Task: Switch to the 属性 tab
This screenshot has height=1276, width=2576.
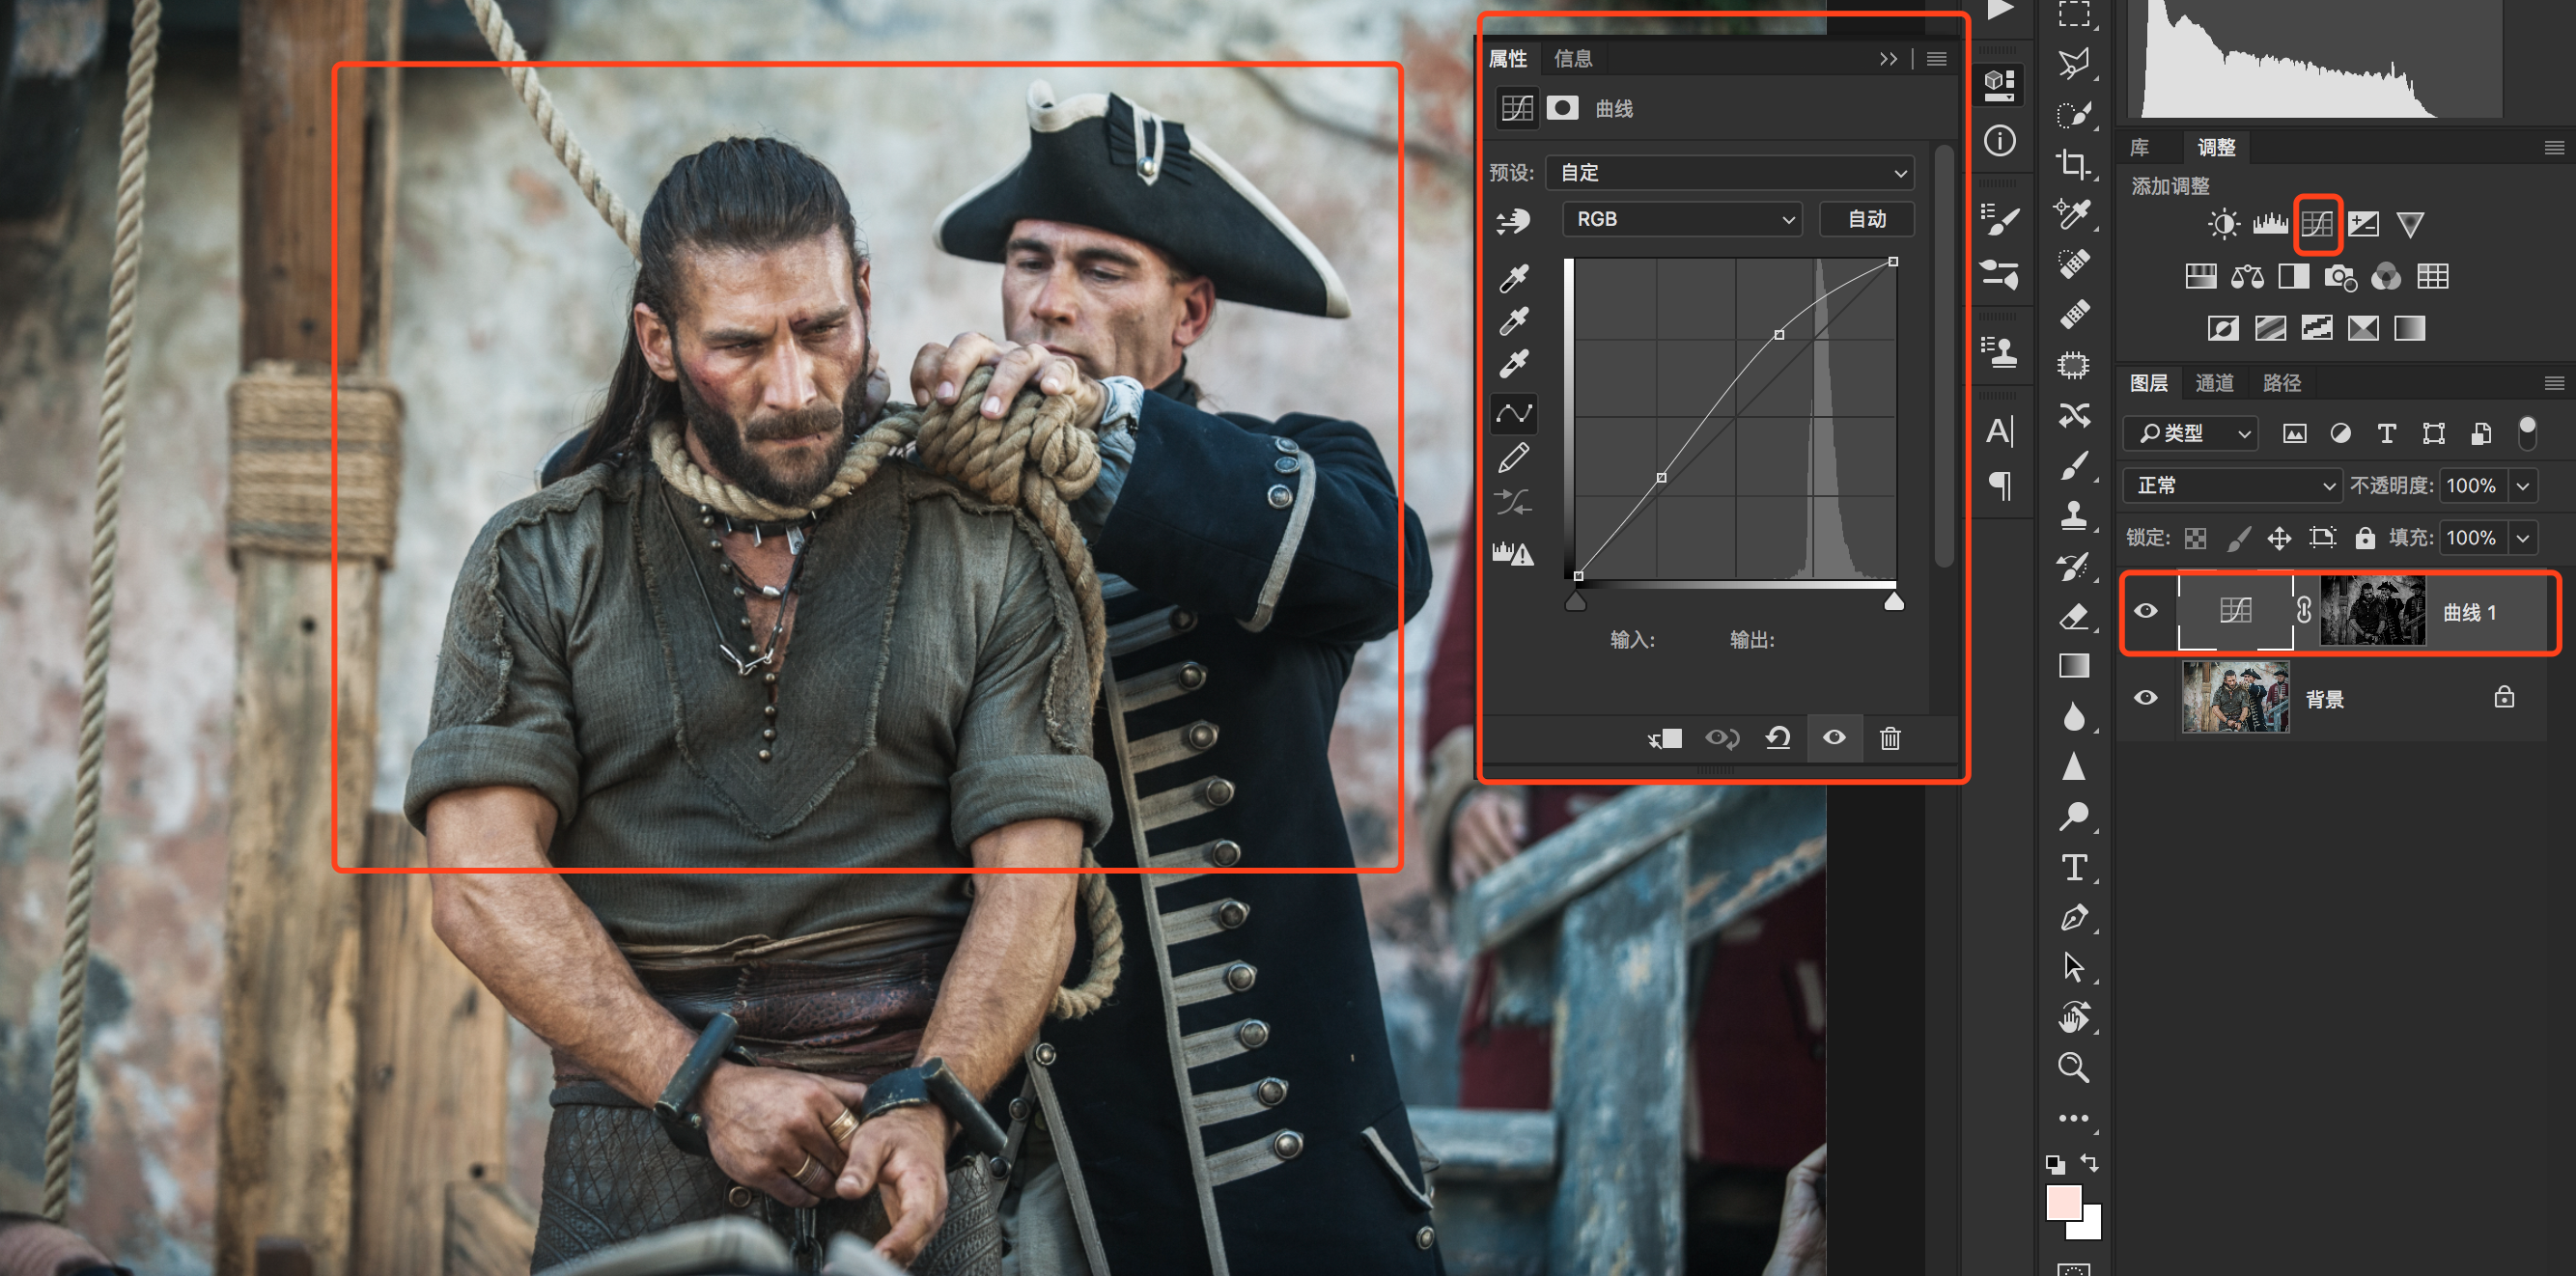Action: (x=1508, y=59)
